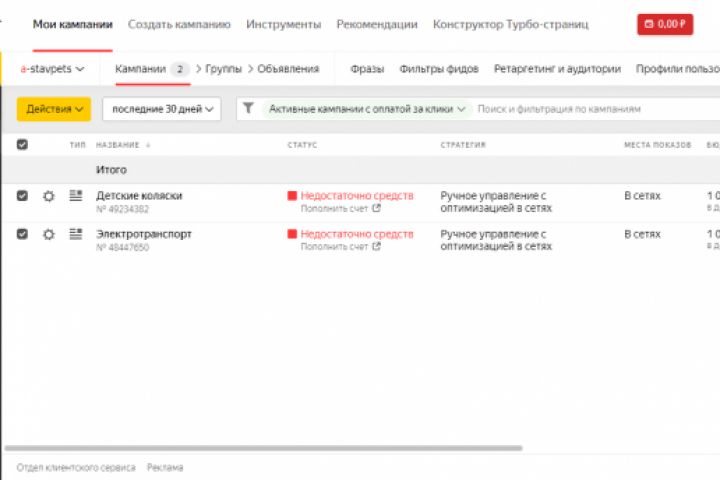Viewport: 720px width, 480px height.
Task: Open the Инструменты menu
Action: [x=283, y=24]
